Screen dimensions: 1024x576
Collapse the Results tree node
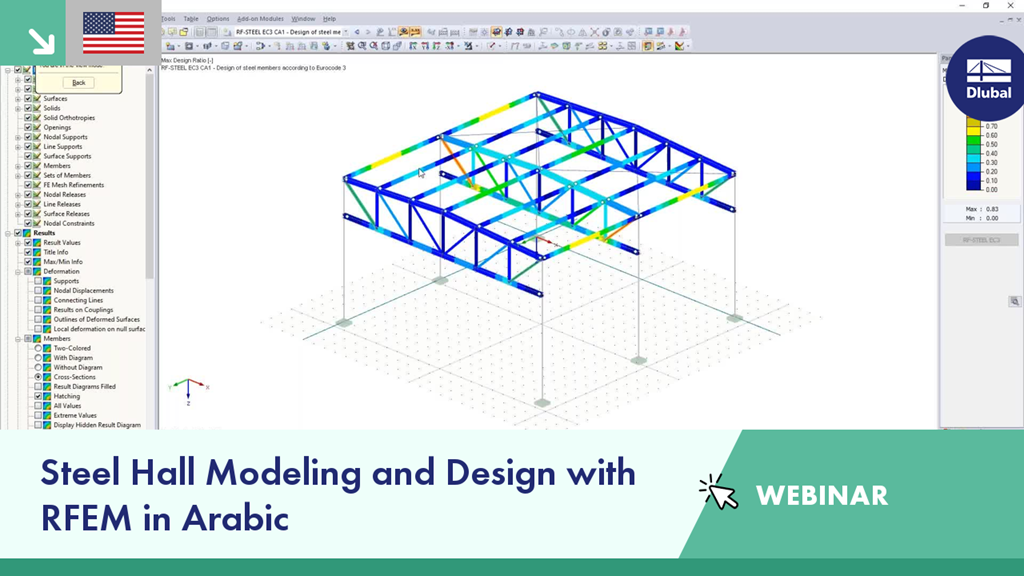pos(8,233)
